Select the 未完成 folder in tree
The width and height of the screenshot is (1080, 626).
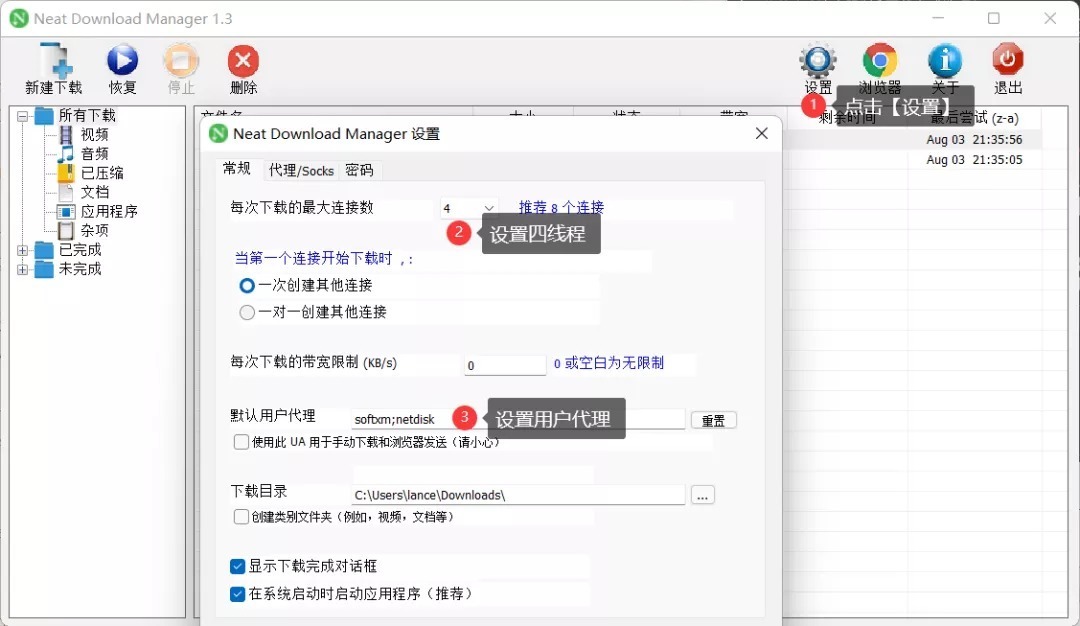[x=80, y=269]
